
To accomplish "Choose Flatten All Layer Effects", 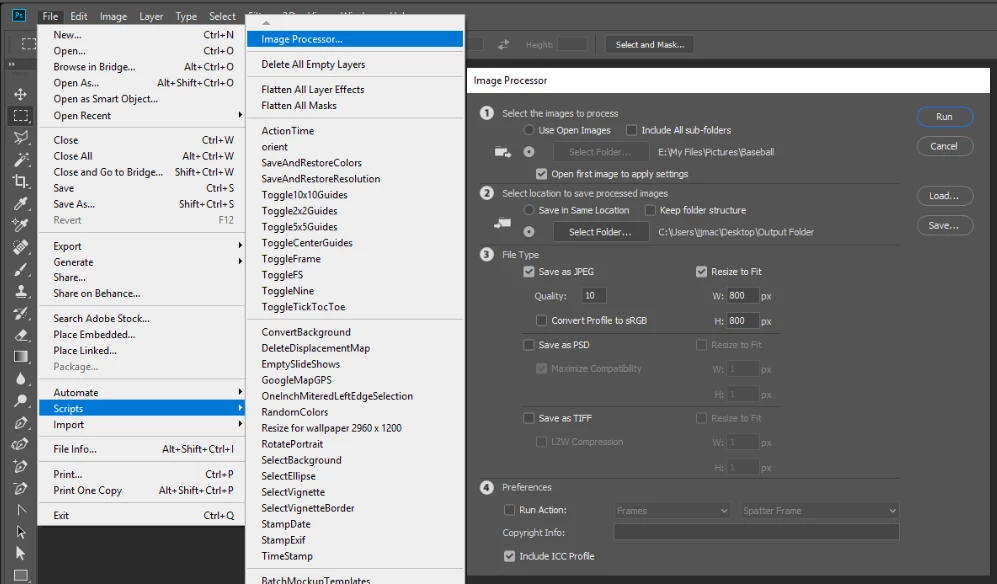I will tap(355, 90).
